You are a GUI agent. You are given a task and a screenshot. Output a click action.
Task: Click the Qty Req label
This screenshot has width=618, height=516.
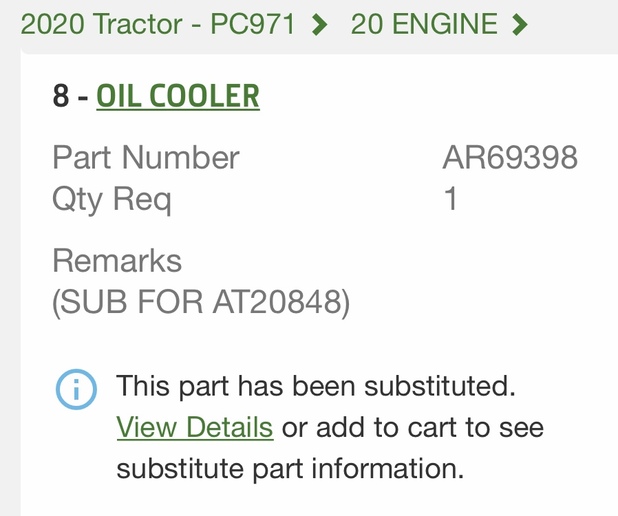112,200
